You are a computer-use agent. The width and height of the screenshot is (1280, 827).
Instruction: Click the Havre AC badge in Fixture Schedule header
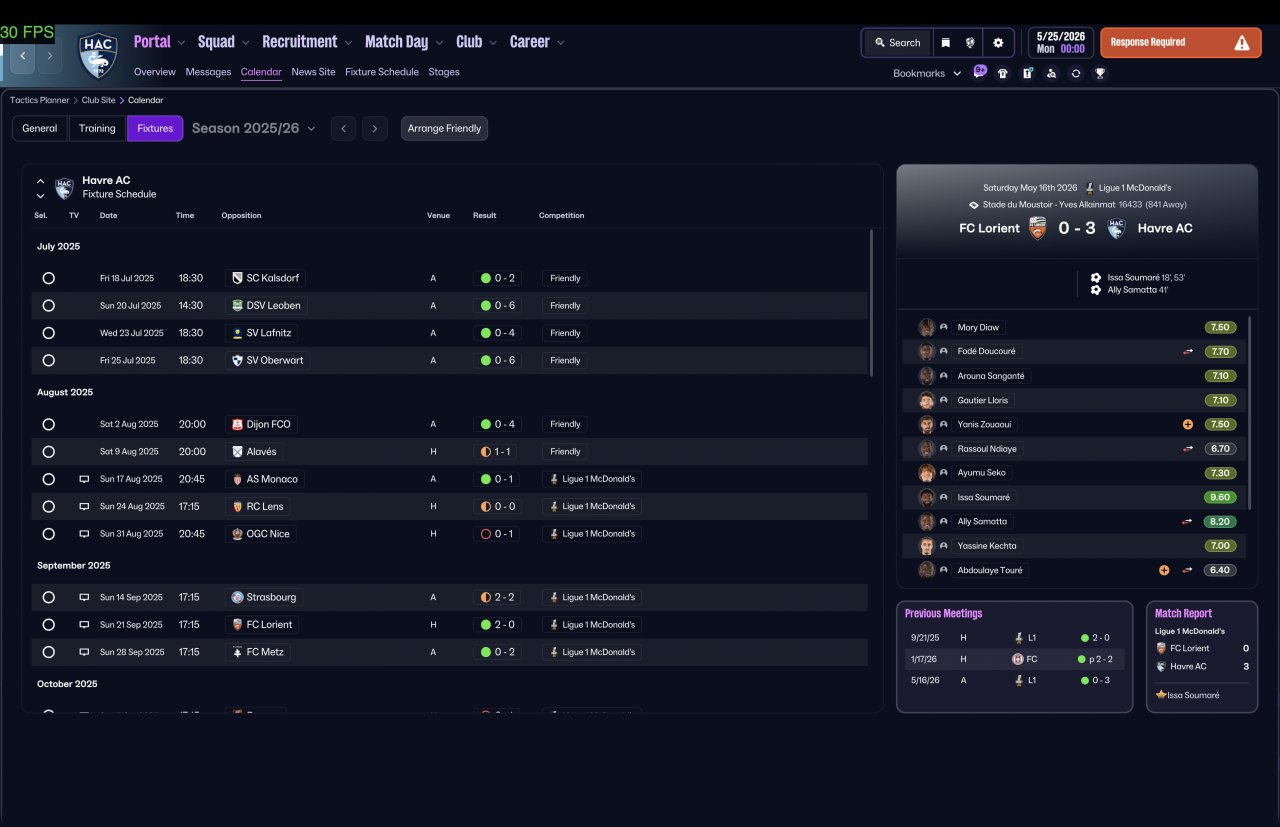[64, 187]
